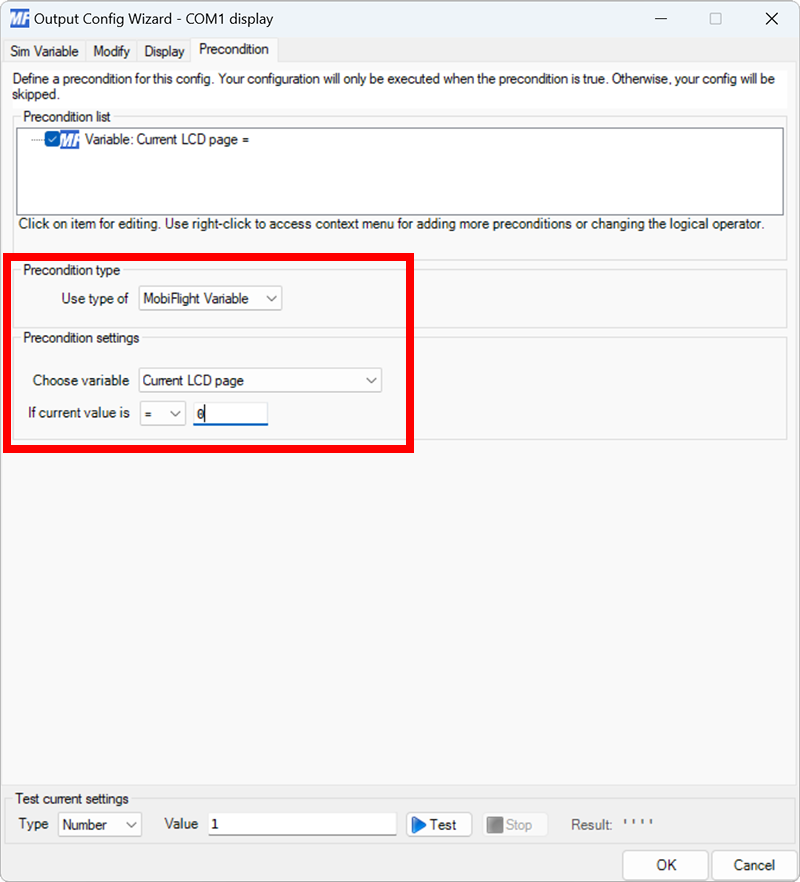This screenshot has height=882, width=800.
Task: Select the Precondition tab
Action: 233,49
